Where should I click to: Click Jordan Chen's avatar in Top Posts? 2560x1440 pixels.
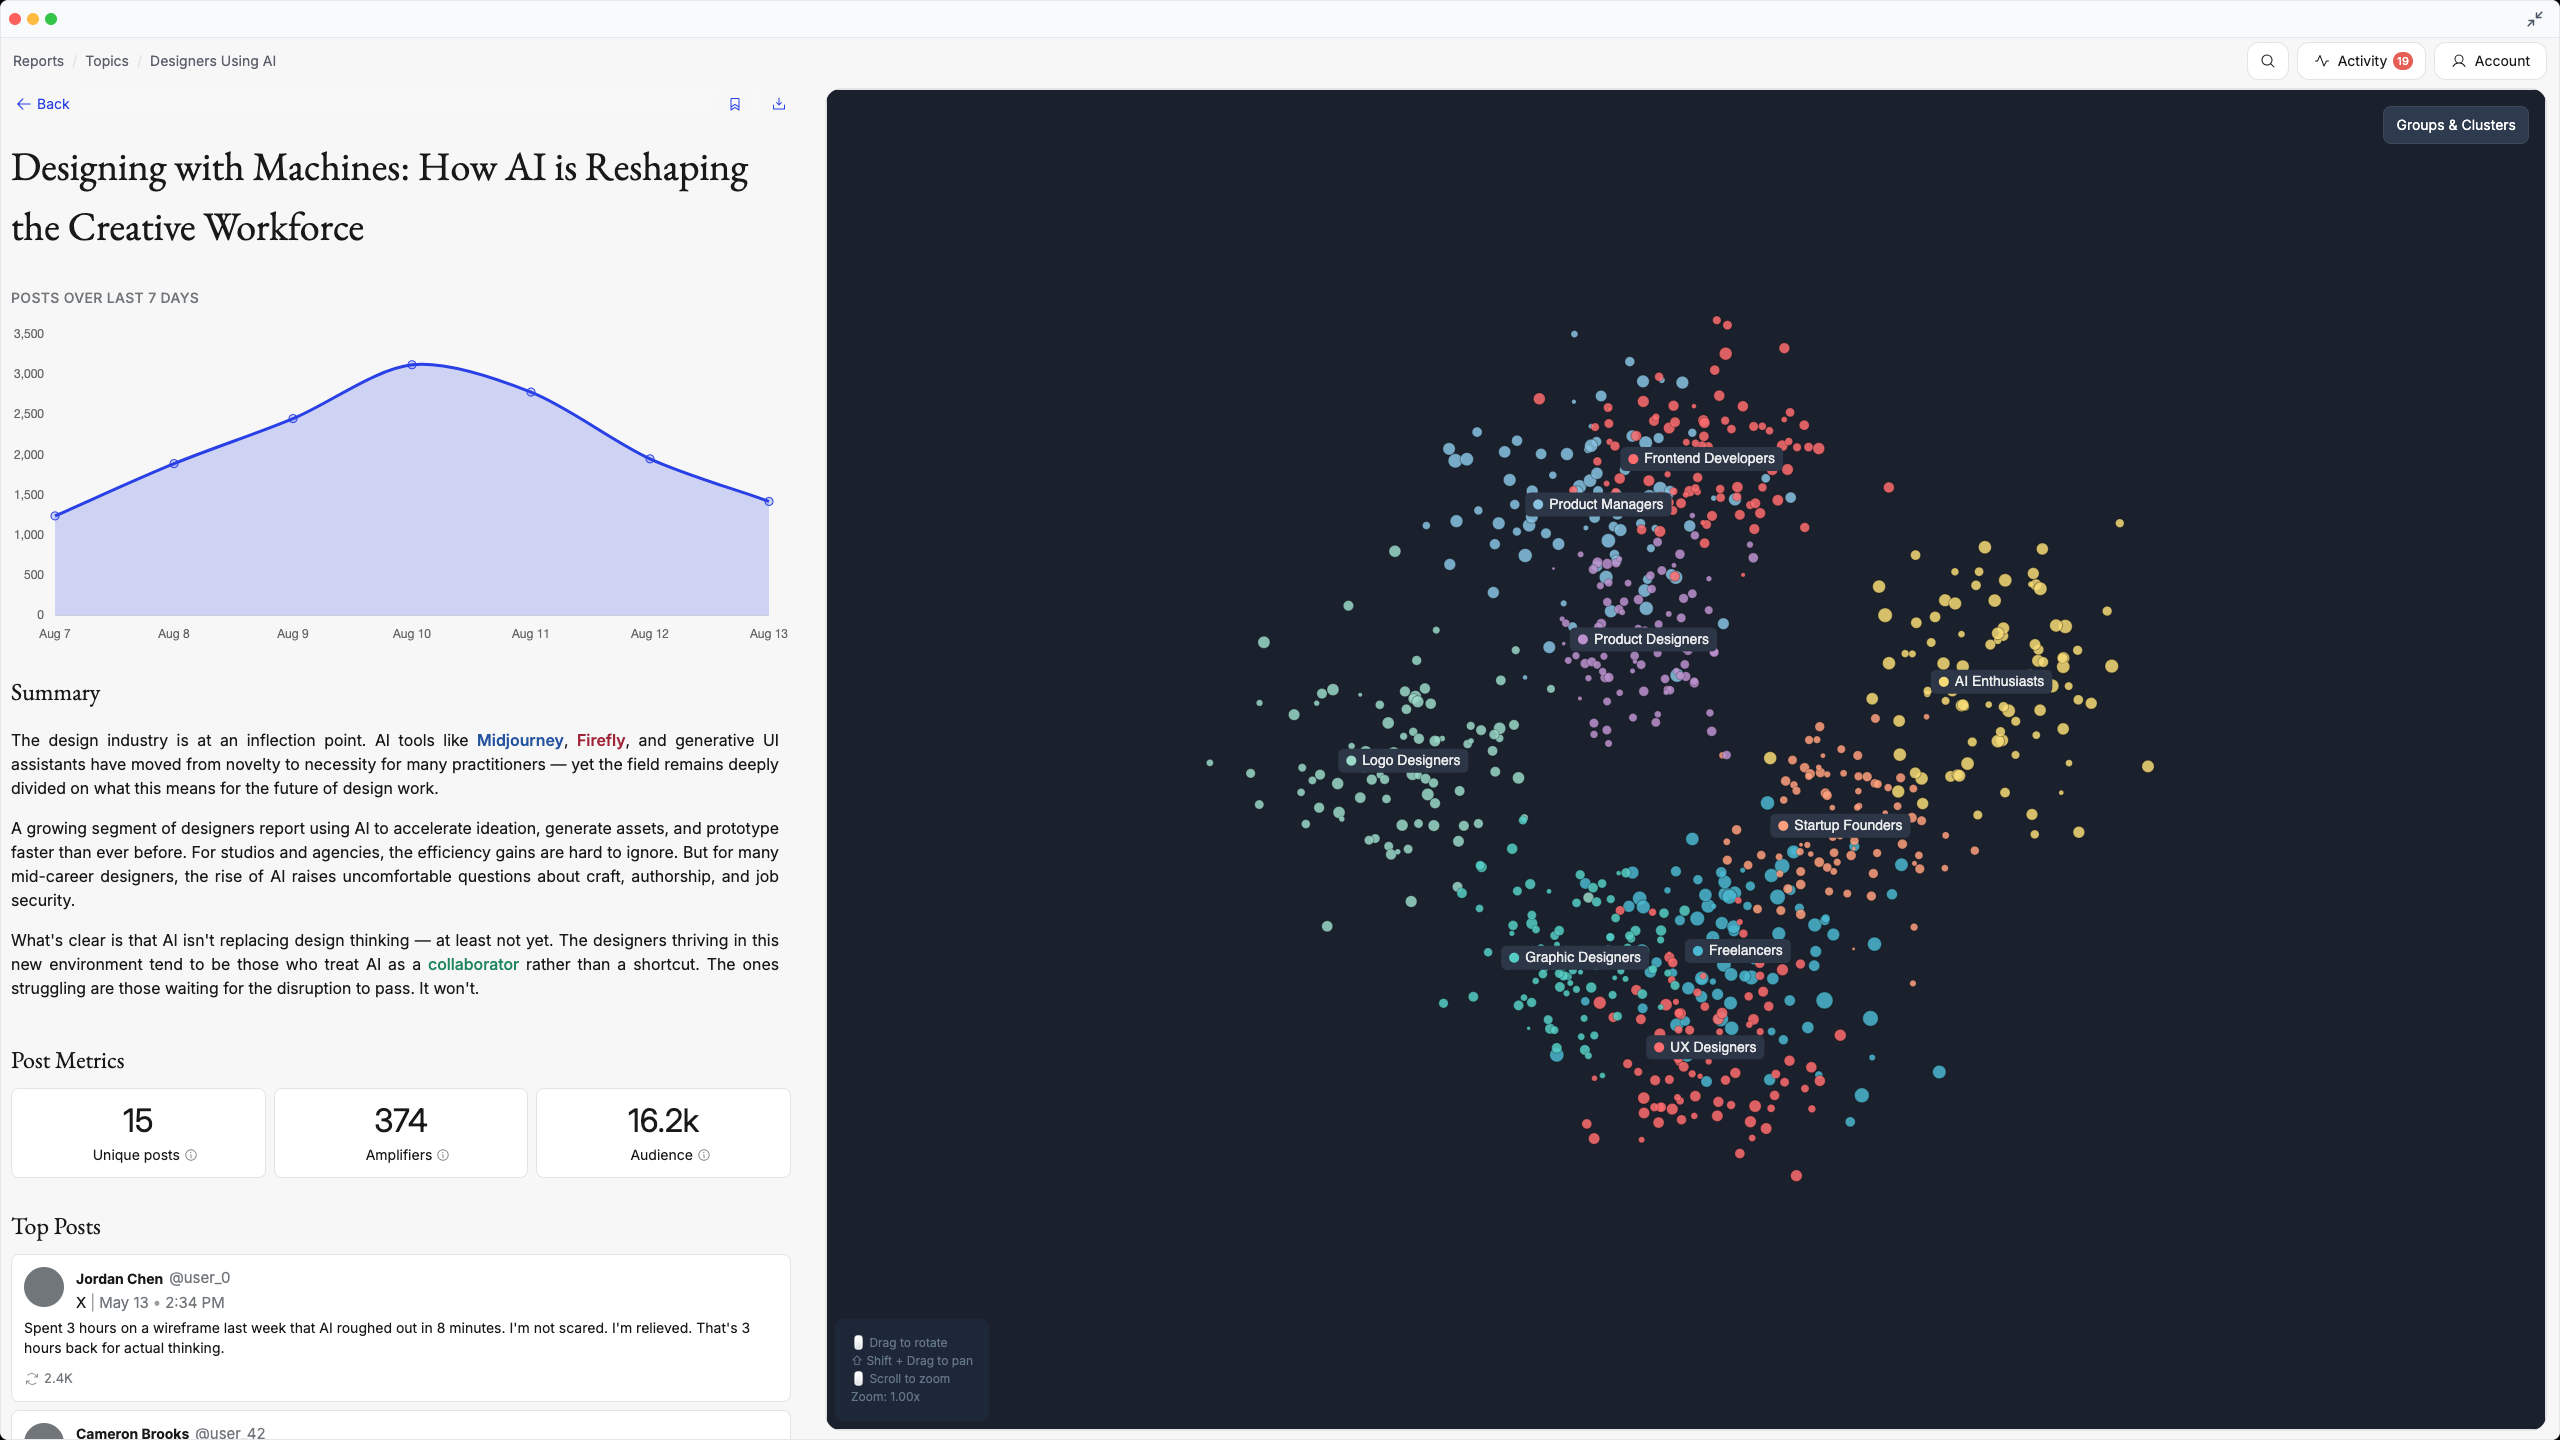coord(44,1287)
